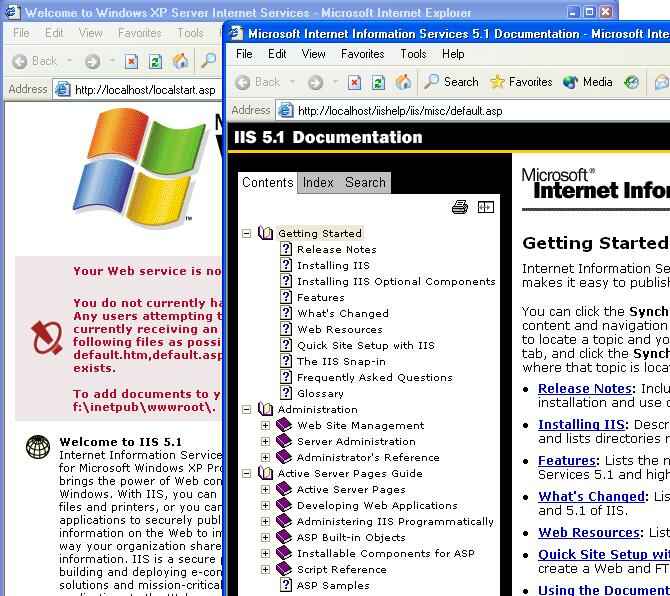Screen dimensions: 670x596
Task: Select the Contents tab
Action: click(x=267, y=182)
